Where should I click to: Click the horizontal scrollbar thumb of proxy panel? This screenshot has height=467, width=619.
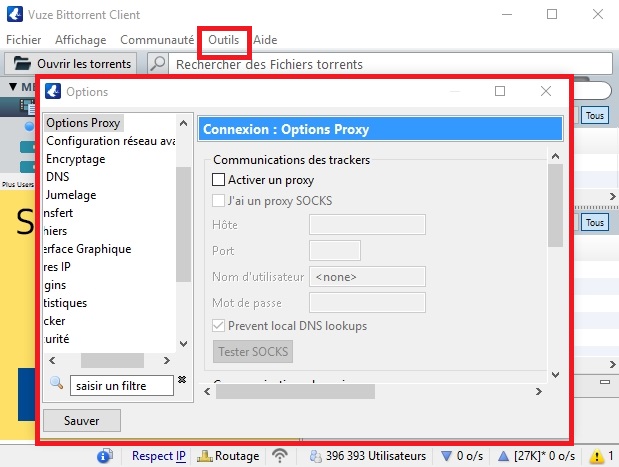point(295,392)
